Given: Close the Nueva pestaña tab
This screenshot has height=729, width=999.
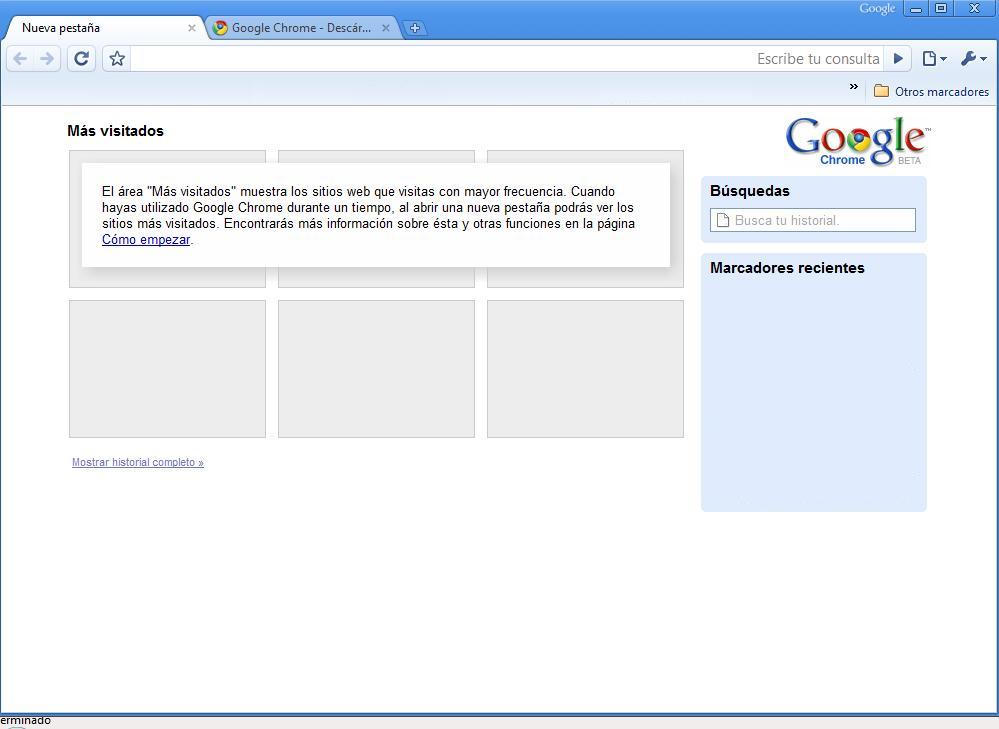Looking at the screenshot, I should (192, 28).
